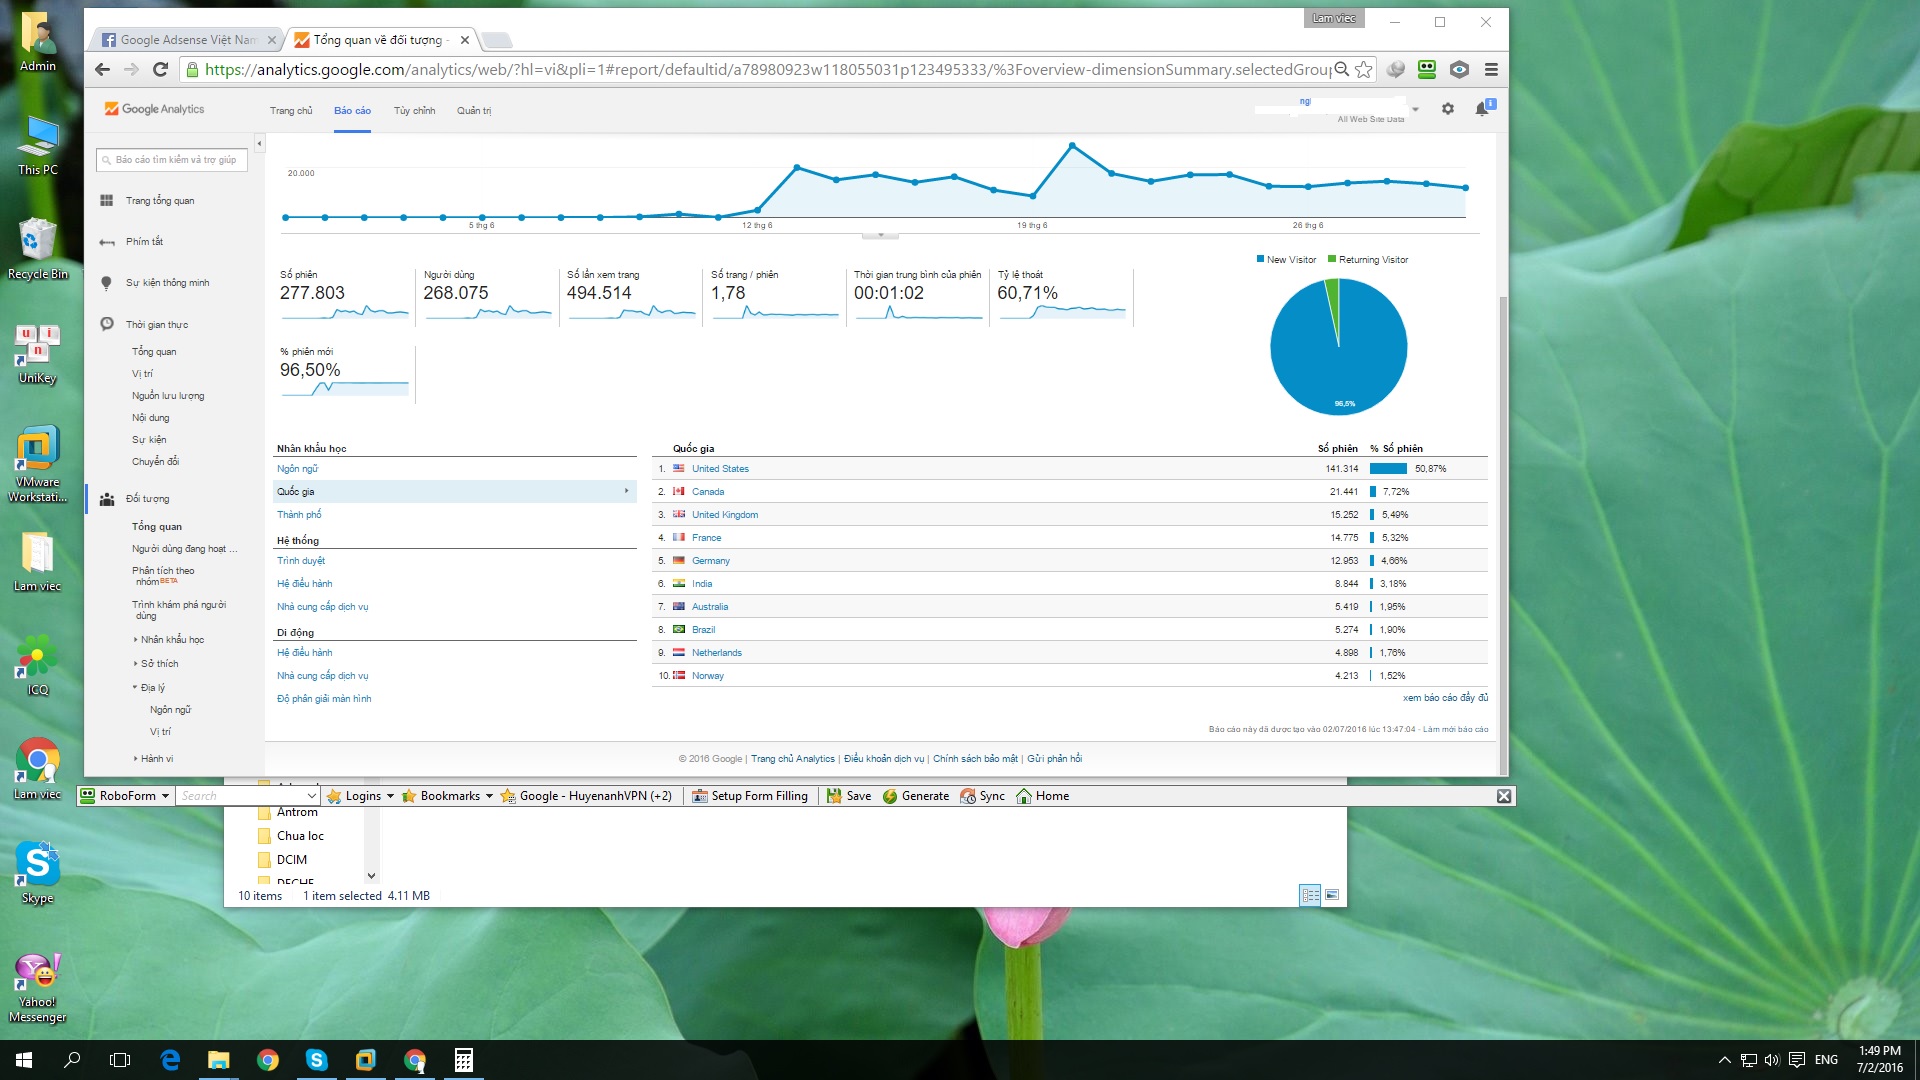Collapse the Analytics sidebar panel arrow
The height and width of the screenshot is (1080, 1920).
(x=259, y=144)
